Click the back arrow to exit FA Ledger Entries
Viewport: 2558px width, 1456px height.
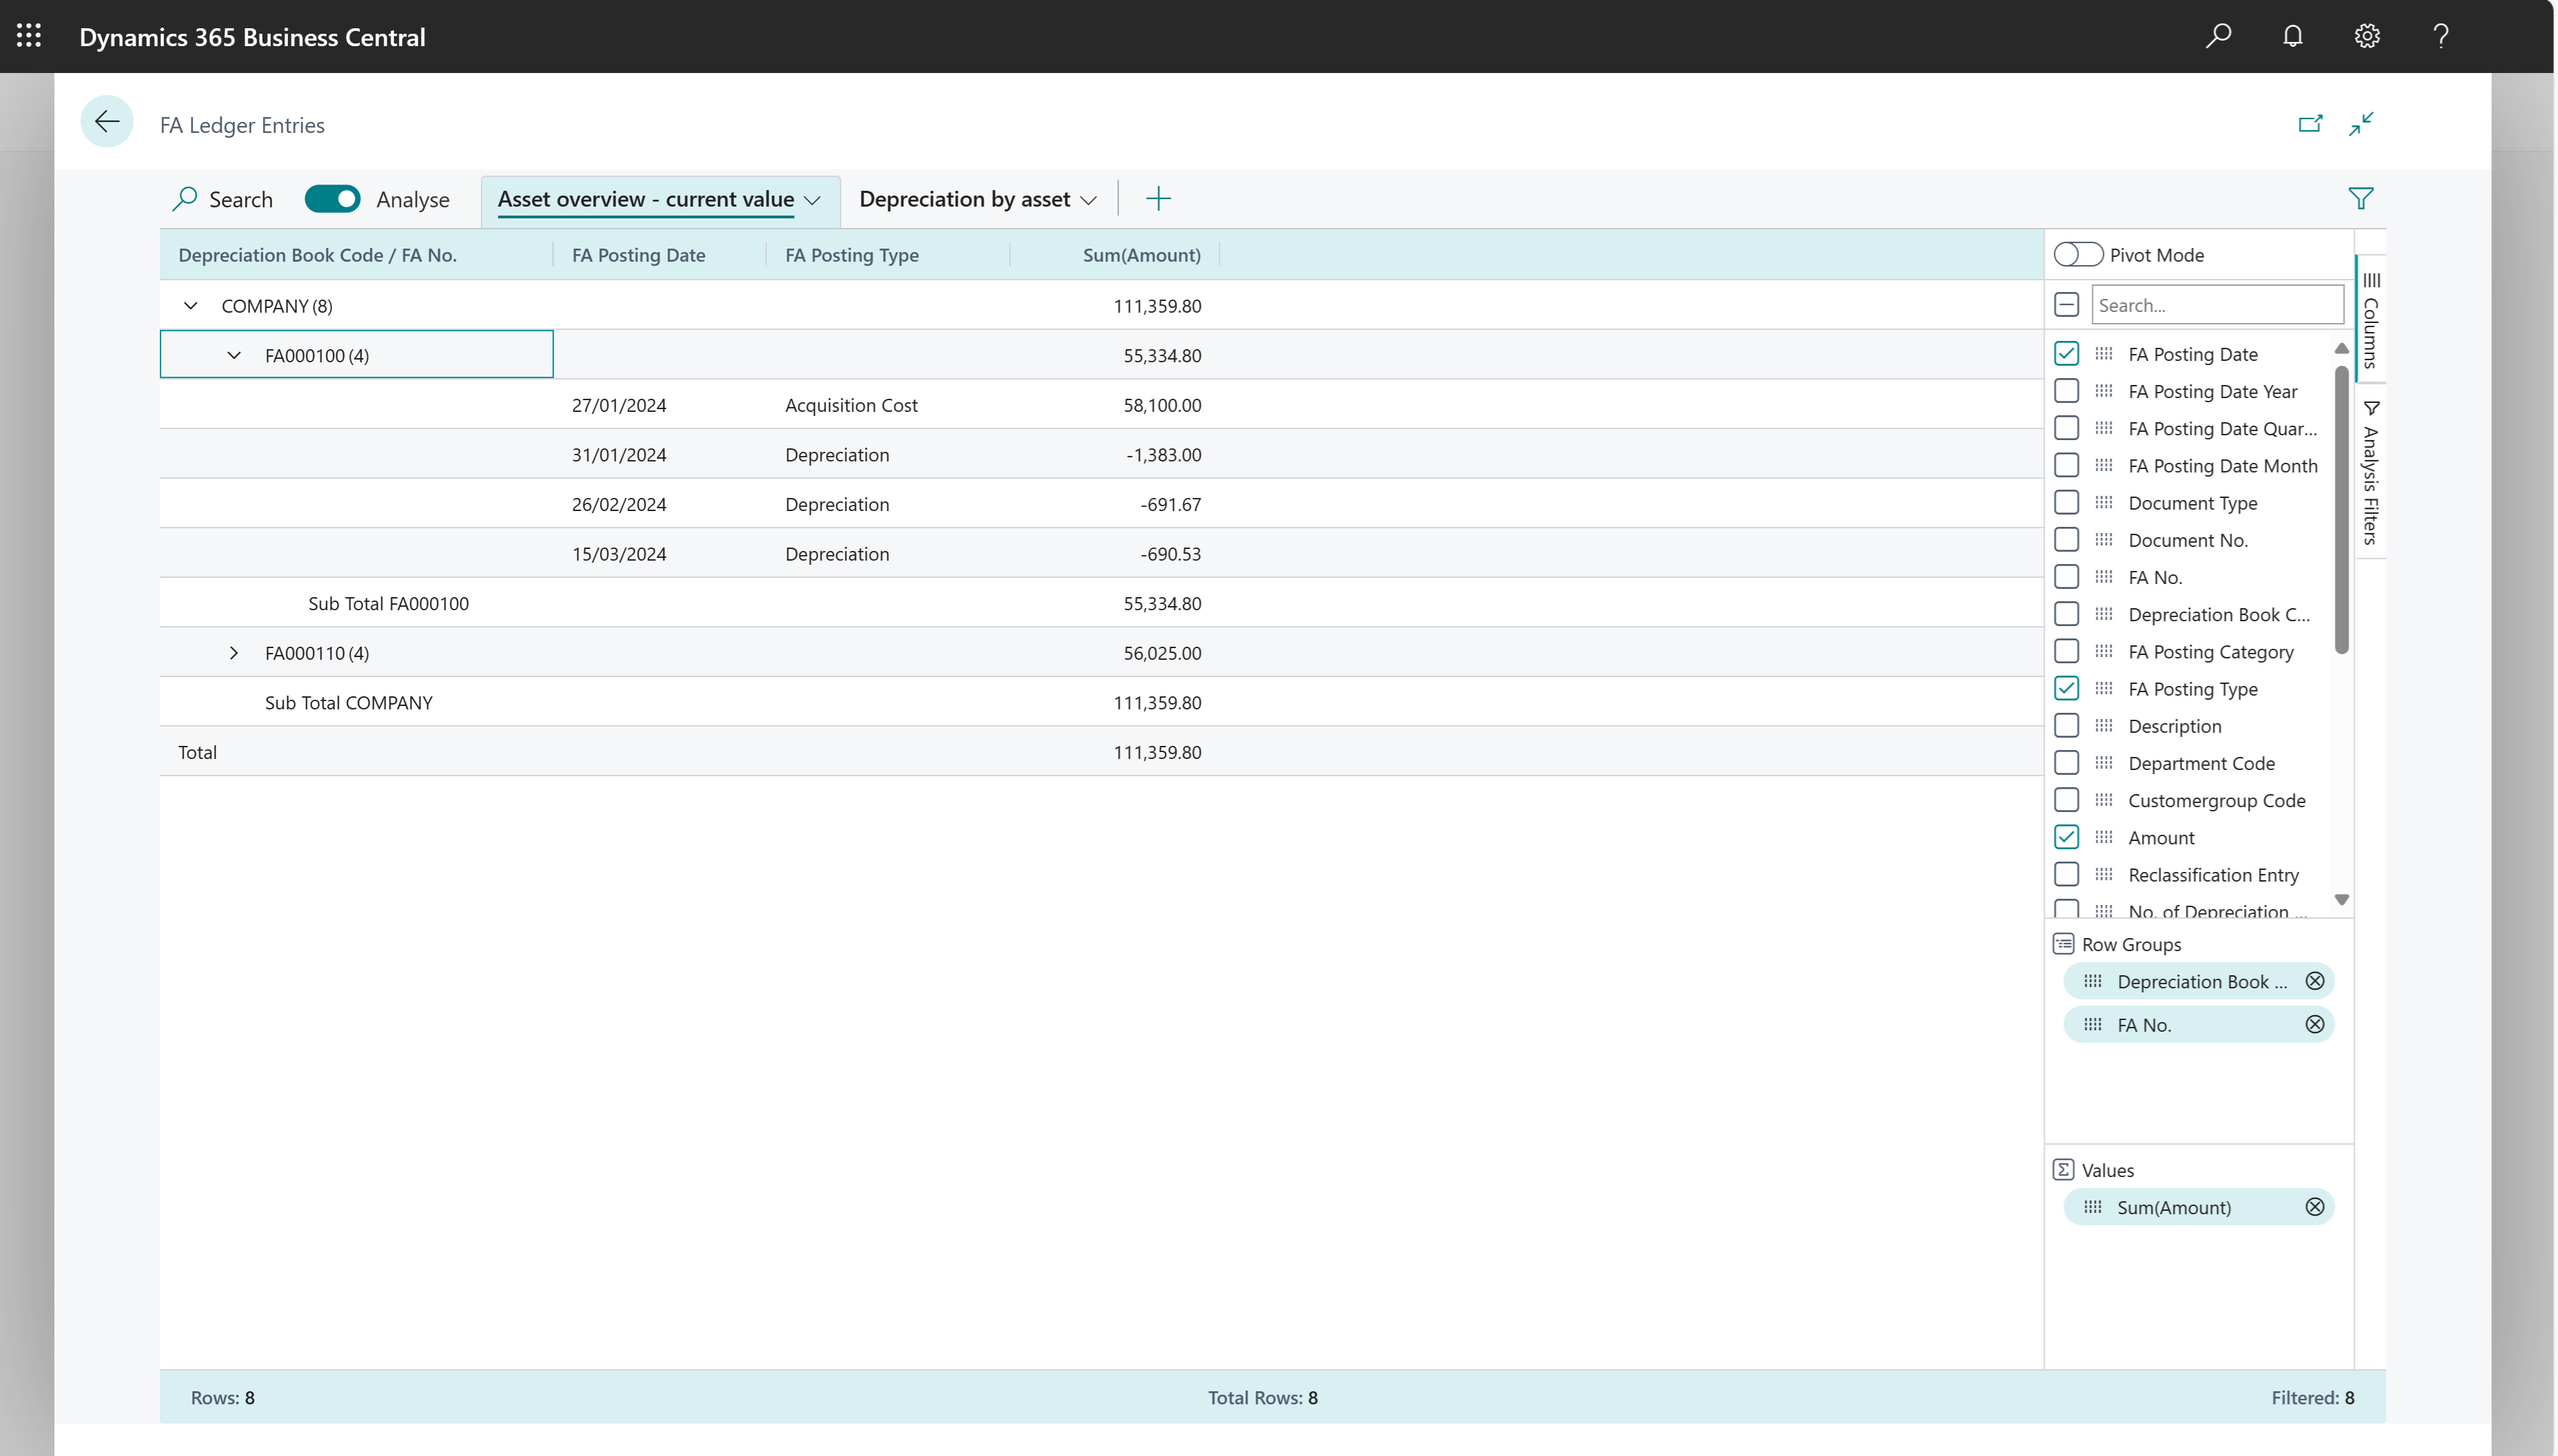[x=106, y=121]
